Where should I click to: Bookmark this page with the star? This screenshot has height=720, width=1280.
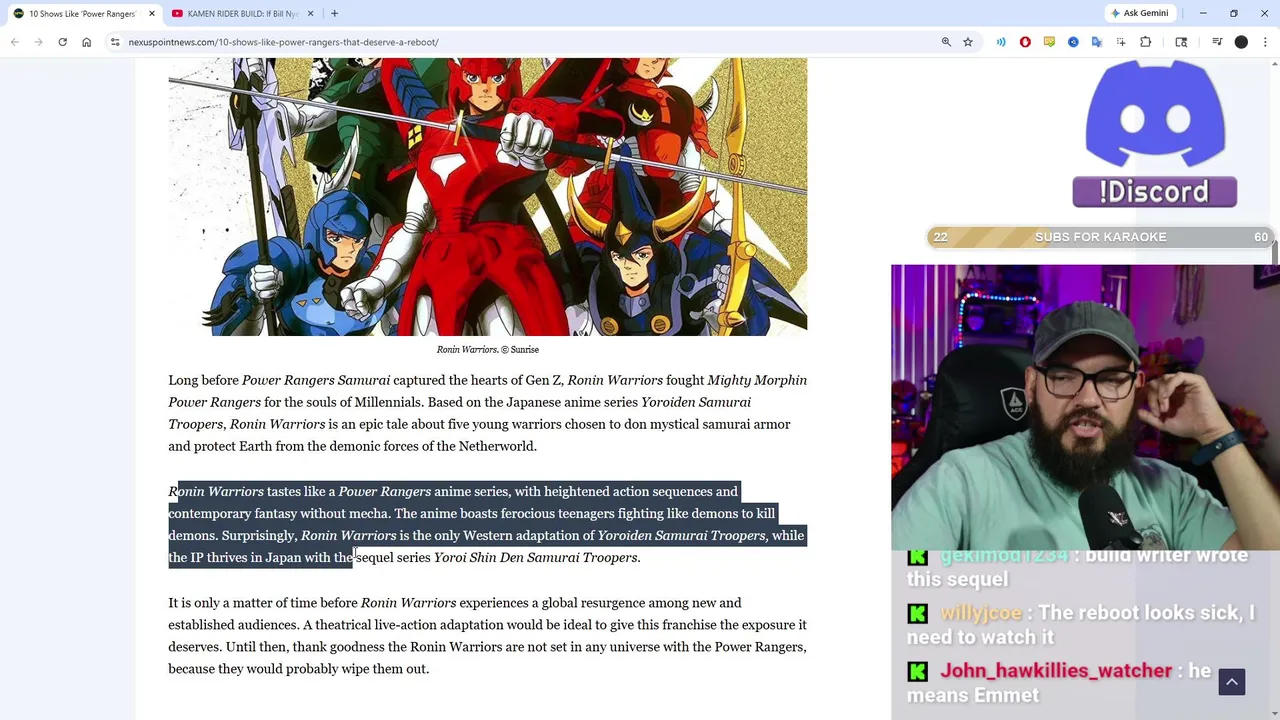click(x=968, y=42)
